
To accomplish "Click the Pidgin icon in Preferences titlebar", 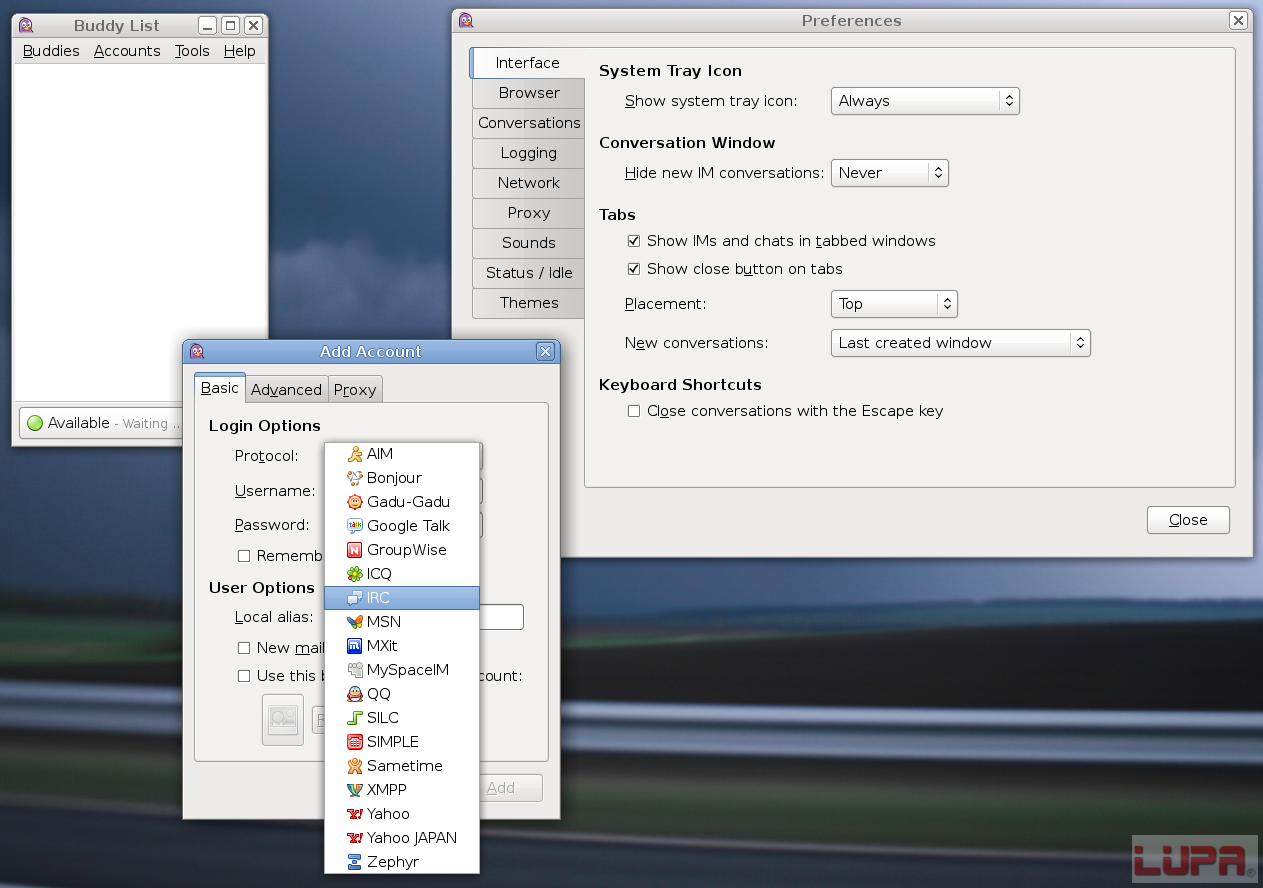I will (x=465, y=20).
